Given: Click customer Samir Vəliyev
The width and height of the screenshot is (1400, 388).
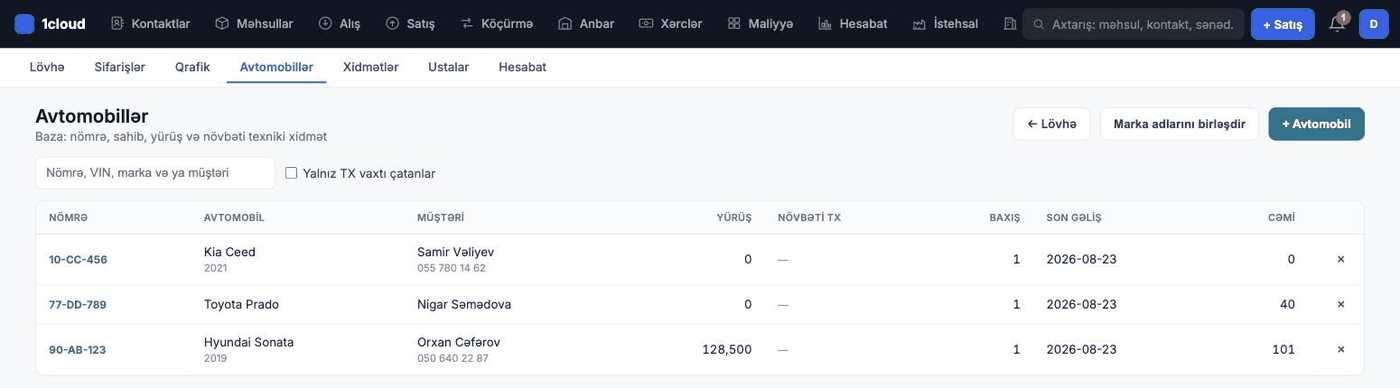Looking at the screenshot, I should pos(455,252).
